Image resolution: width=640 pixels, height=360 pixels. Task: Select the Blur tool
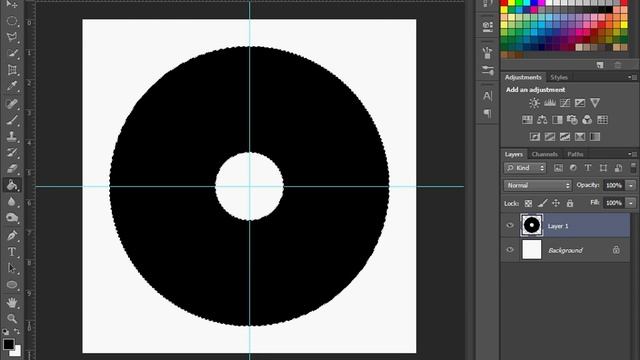[x=12, y=202]
